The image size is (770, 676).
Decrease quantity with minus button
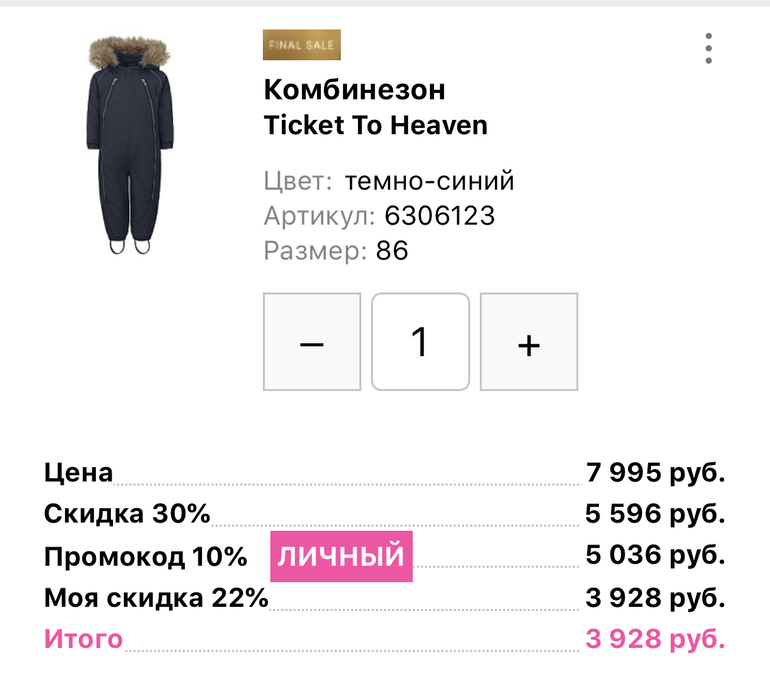point(312,342)
